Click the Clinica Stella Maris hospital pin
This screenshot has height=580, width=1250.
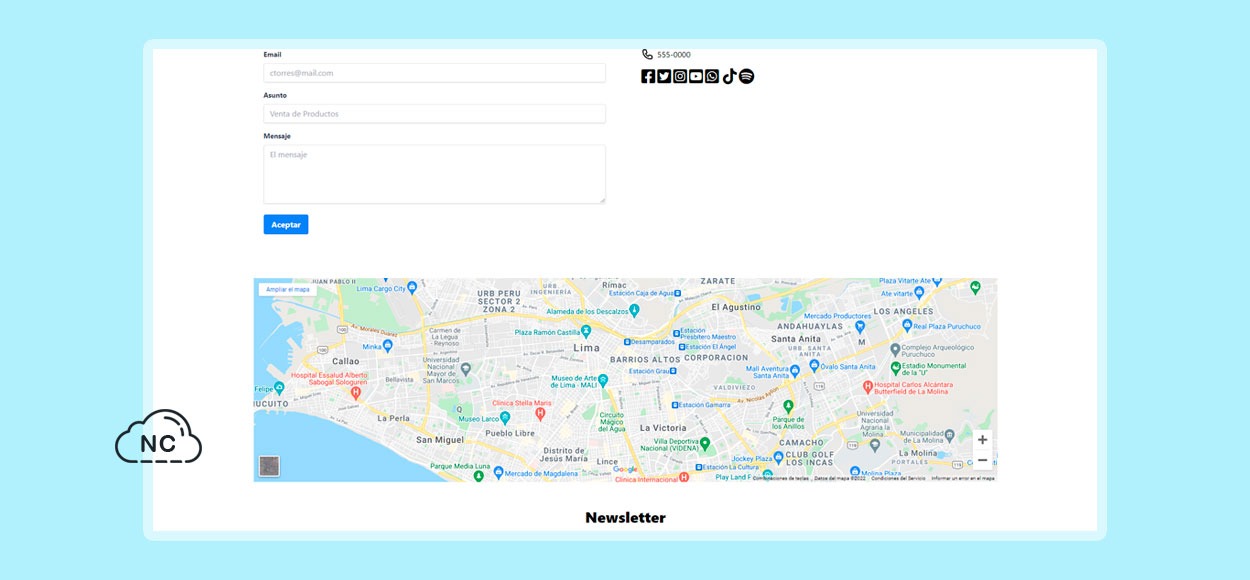point(540,412)
